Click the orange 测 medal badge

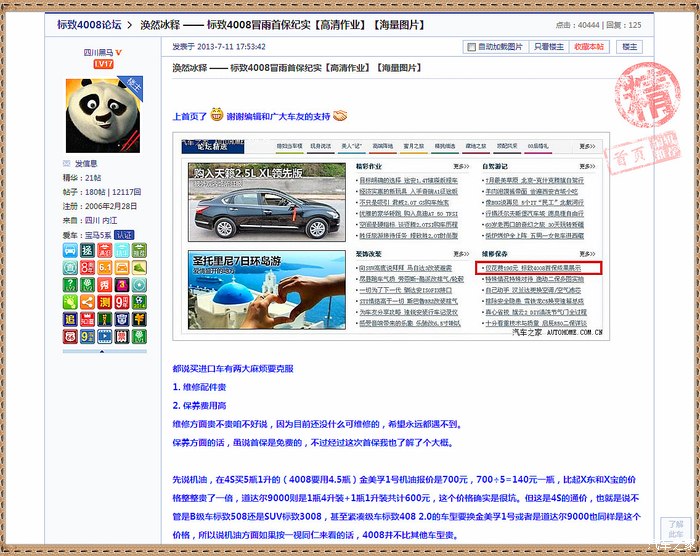coord(103,301)
